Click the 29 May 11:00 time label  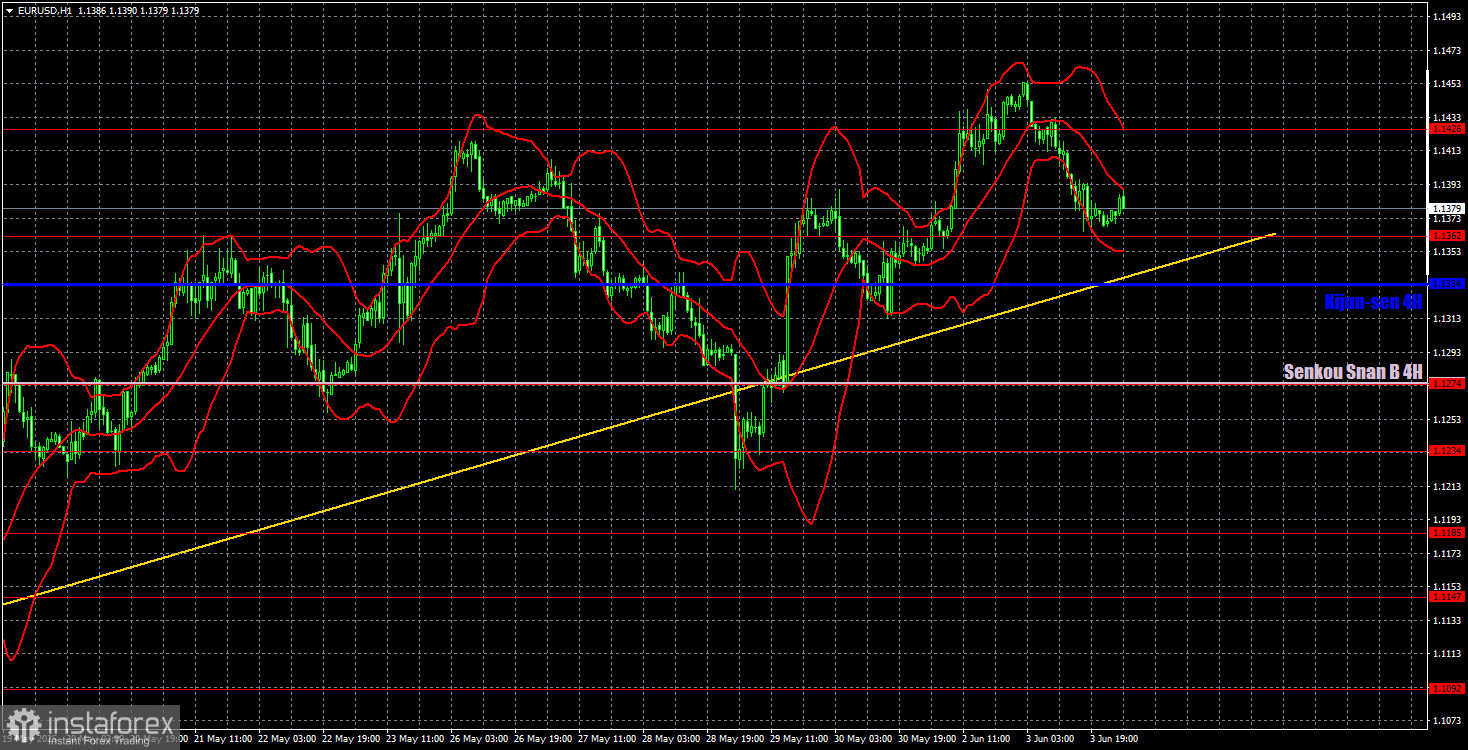[799, 739]
